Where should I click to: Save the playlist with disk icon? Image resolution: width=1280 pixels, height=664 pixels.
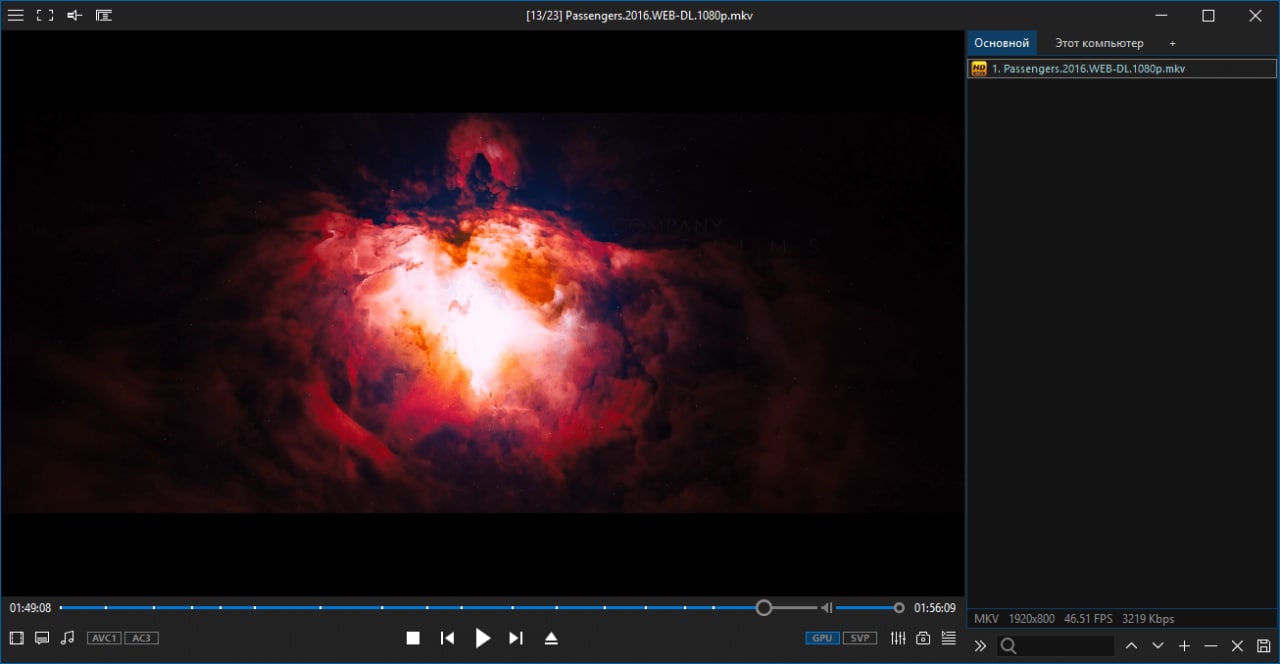point(1264,646)
